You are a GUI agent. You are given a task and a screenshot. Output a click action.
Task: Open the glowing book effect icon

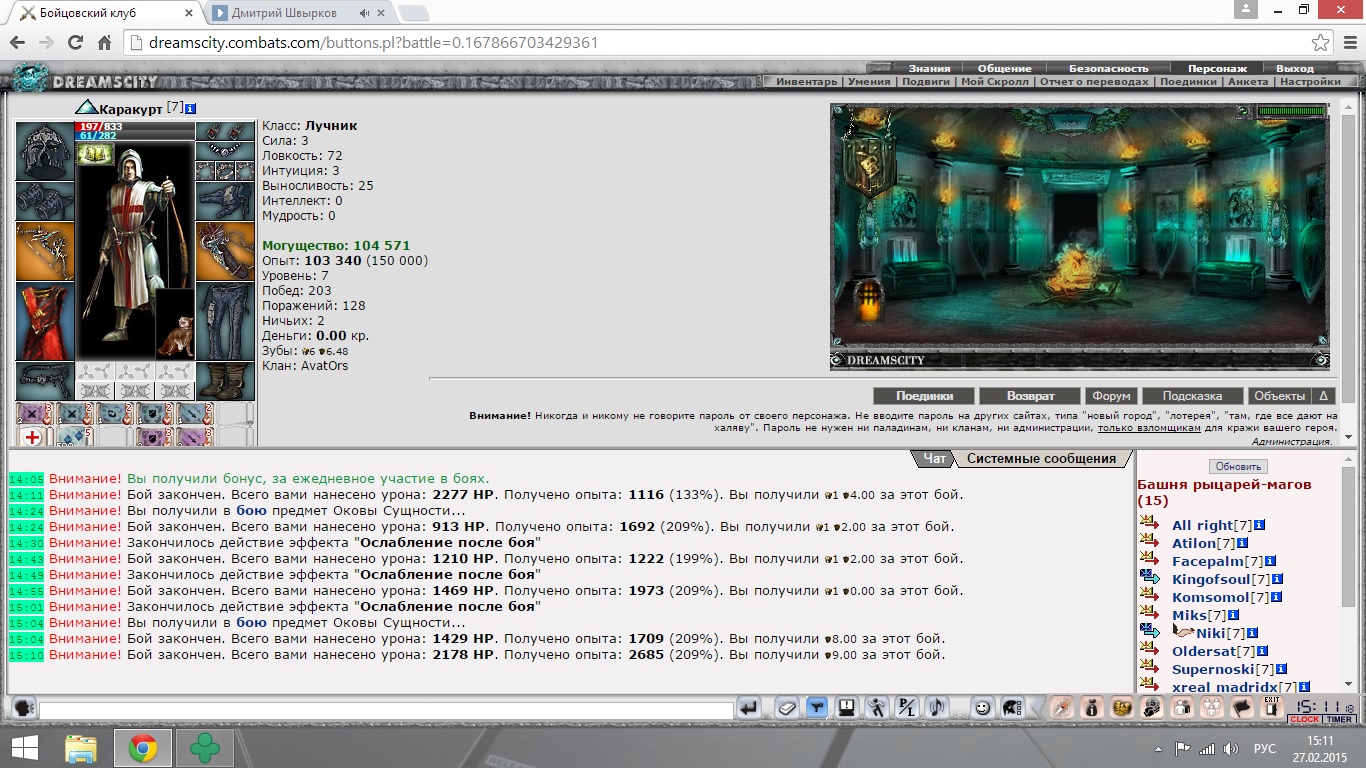coord(95,154)
